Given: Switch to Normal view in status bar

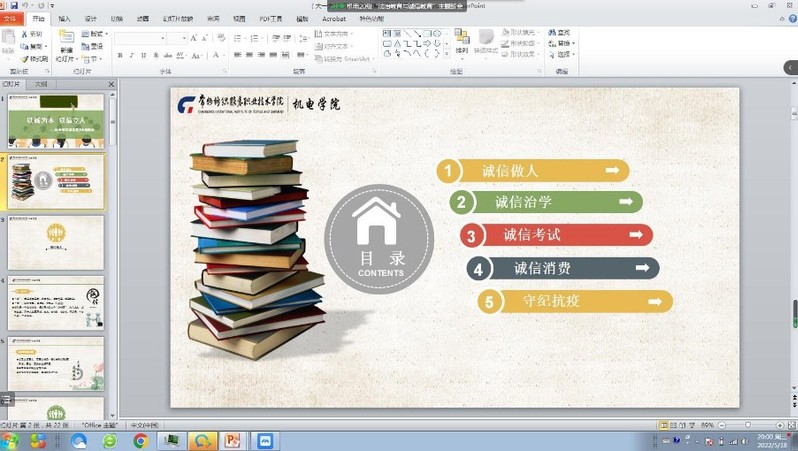Looking at the screenshot, I should pyautogui.click(x=664, y=425).
